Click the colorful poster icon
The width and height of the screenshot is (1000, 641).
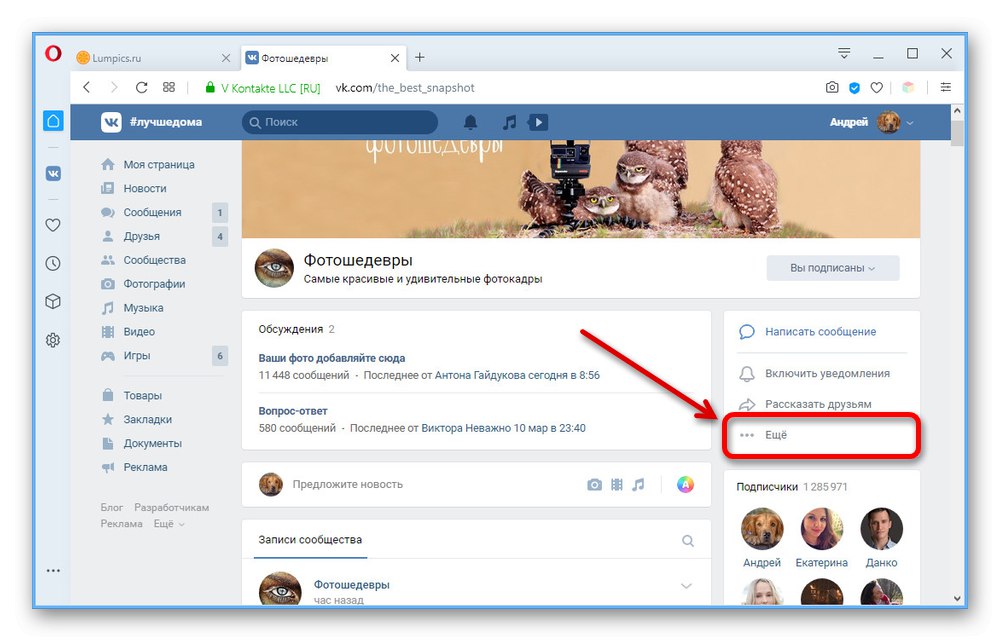(686, 485)
